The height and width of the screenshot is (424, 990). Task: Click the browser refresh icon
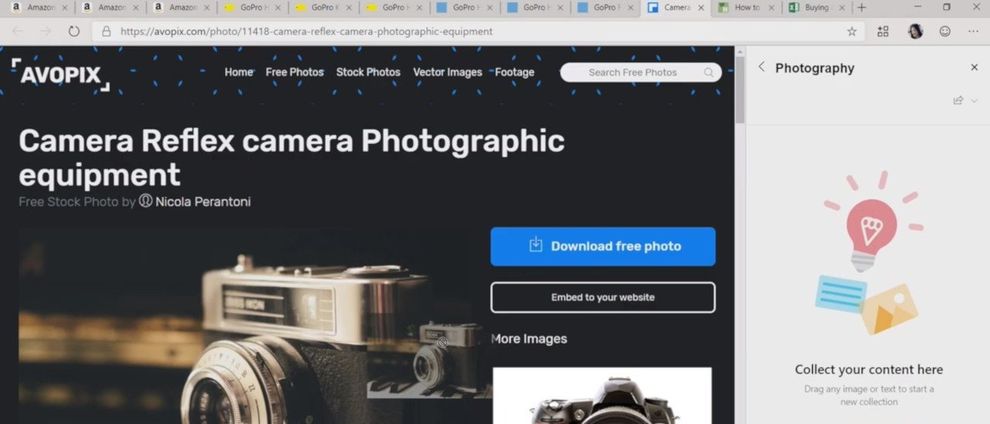[74, 31]
